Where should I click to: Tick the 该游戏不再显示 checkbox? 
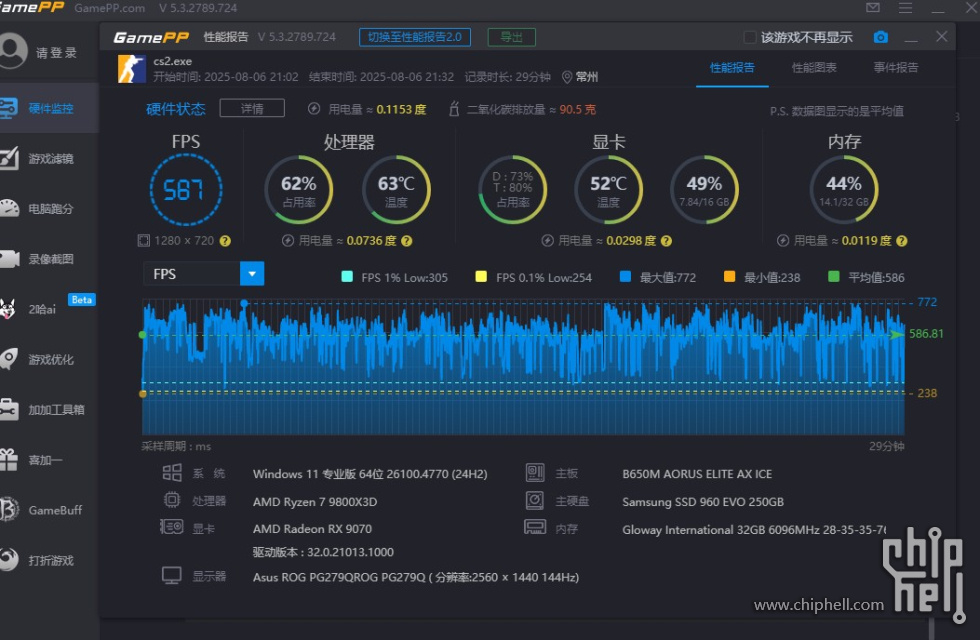click(x=749, y=38)
